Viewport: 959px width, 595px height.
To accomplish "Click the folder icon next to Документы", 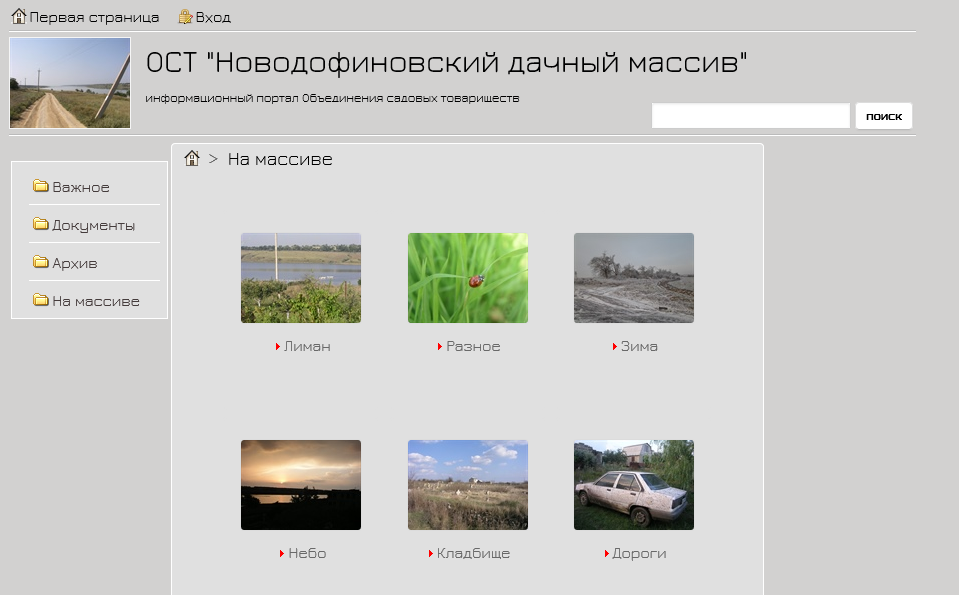I will pos(41,224).
